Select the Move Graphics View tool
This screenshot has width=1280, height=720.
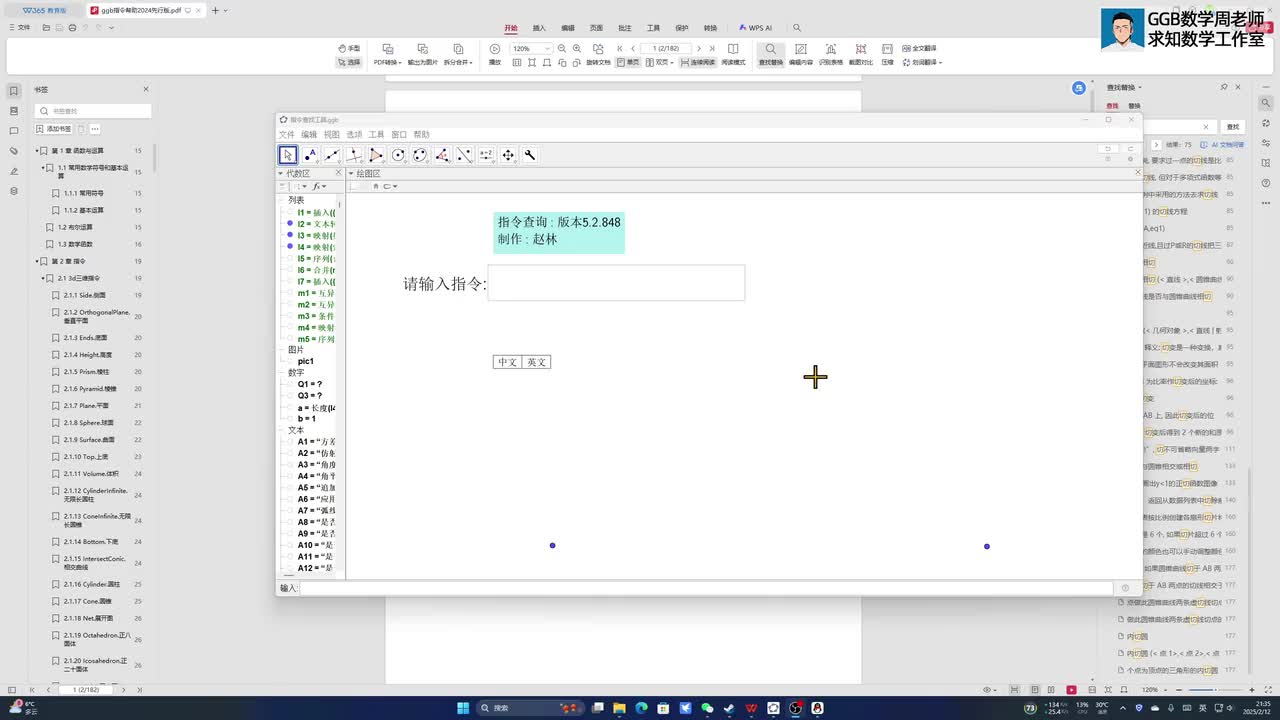tap(508, 155)
